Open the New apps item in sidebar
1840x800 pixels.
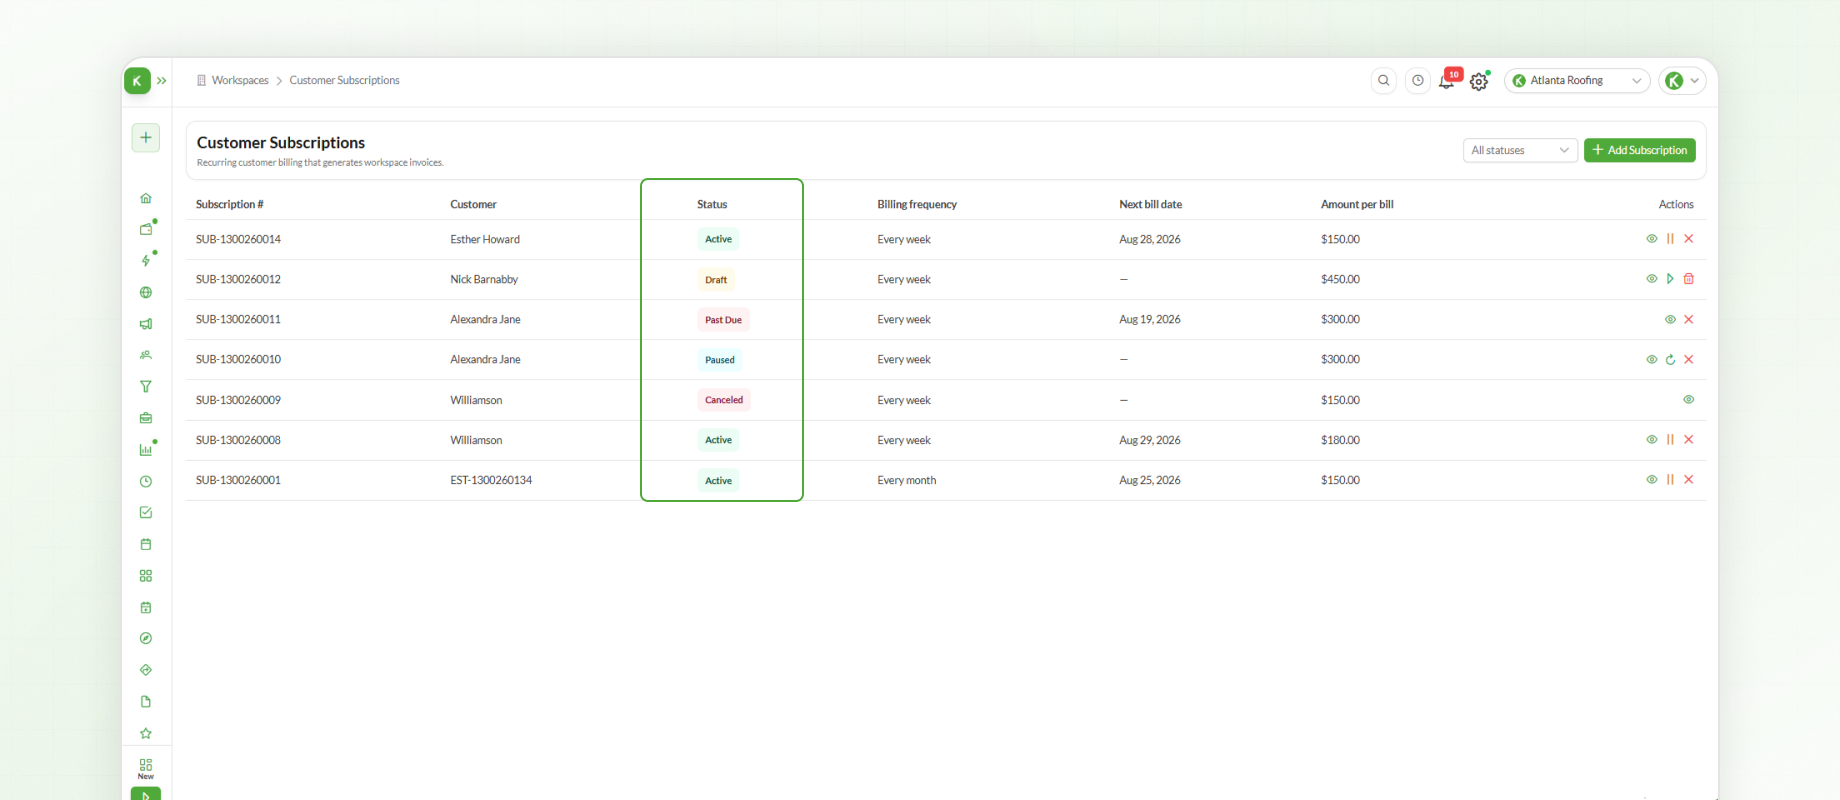click(146, 768)
